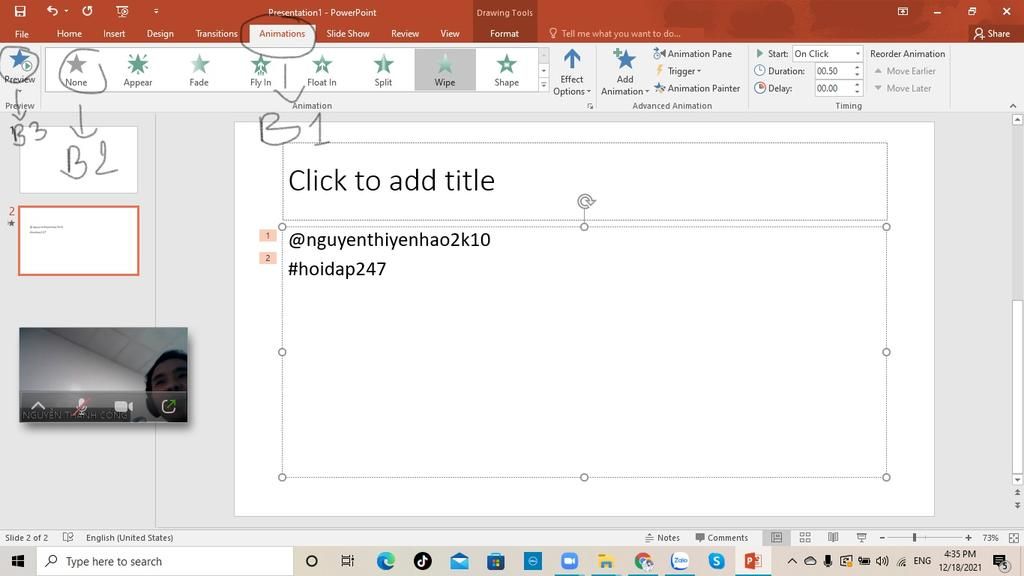Image resolution: width=1024 pixels, height=576 pixels.
Task: Open the Drawing Tools Format tab
Action: pos(504,33)
